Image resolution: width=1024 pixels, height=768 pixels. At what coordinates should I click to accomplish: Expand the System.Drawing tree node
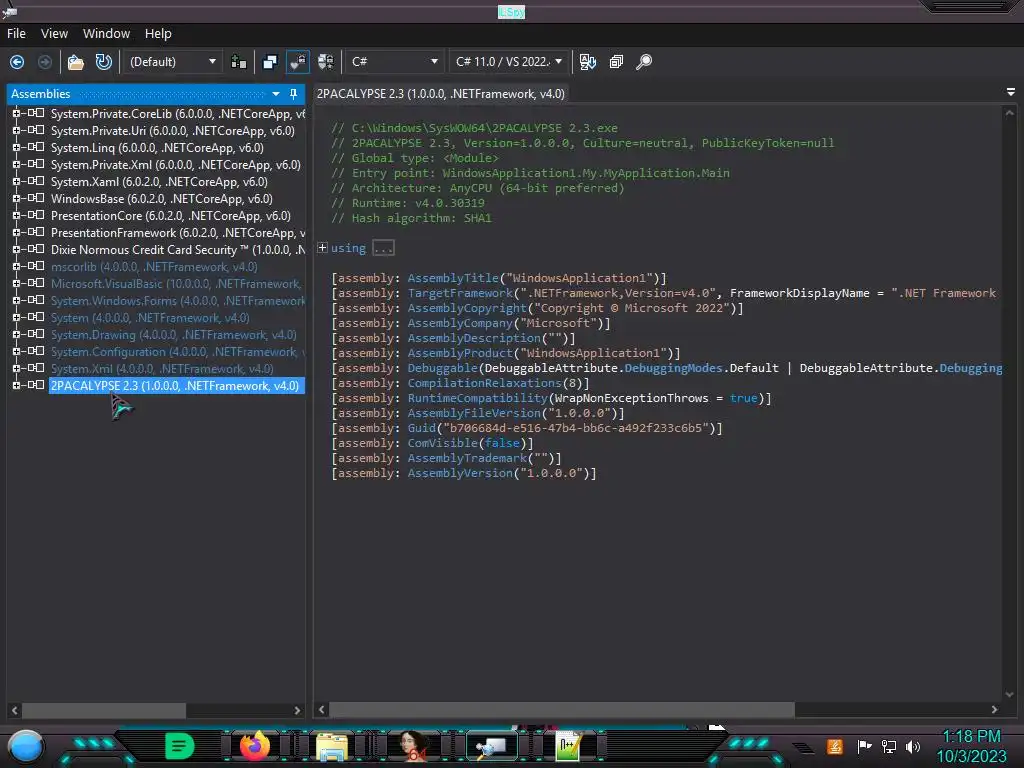[16, 334]
